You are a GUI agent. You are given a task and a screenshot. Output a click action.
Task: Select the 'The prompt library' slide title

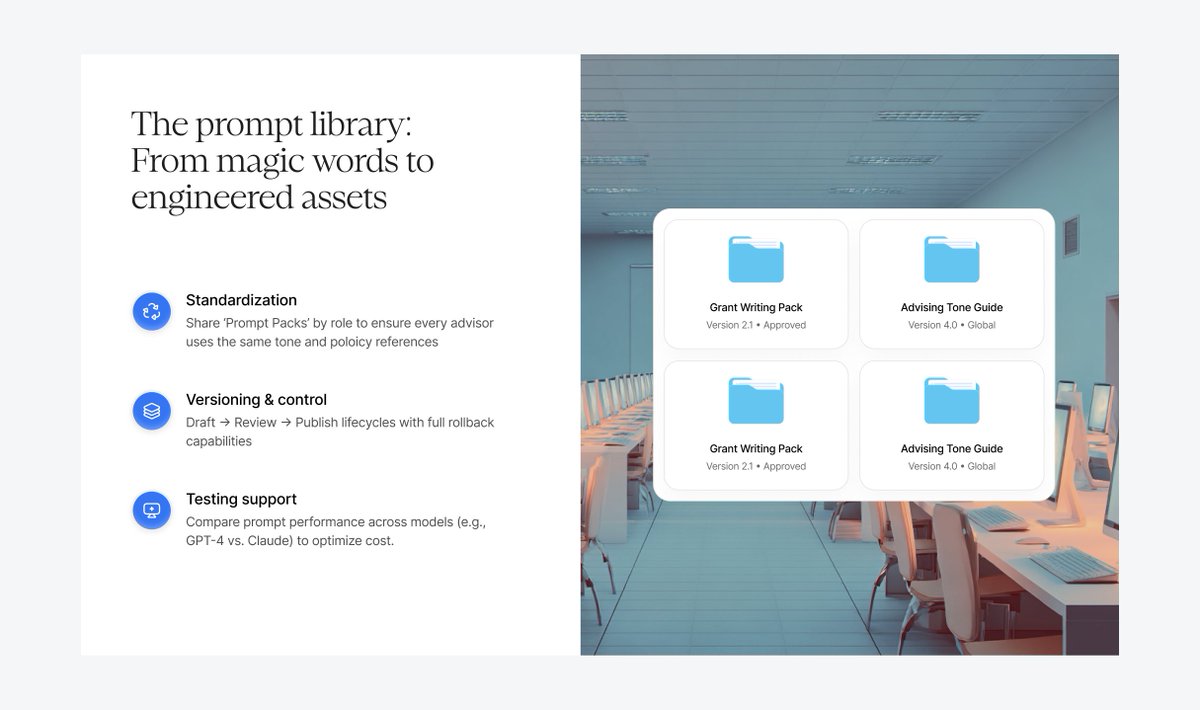click(282, 161)
